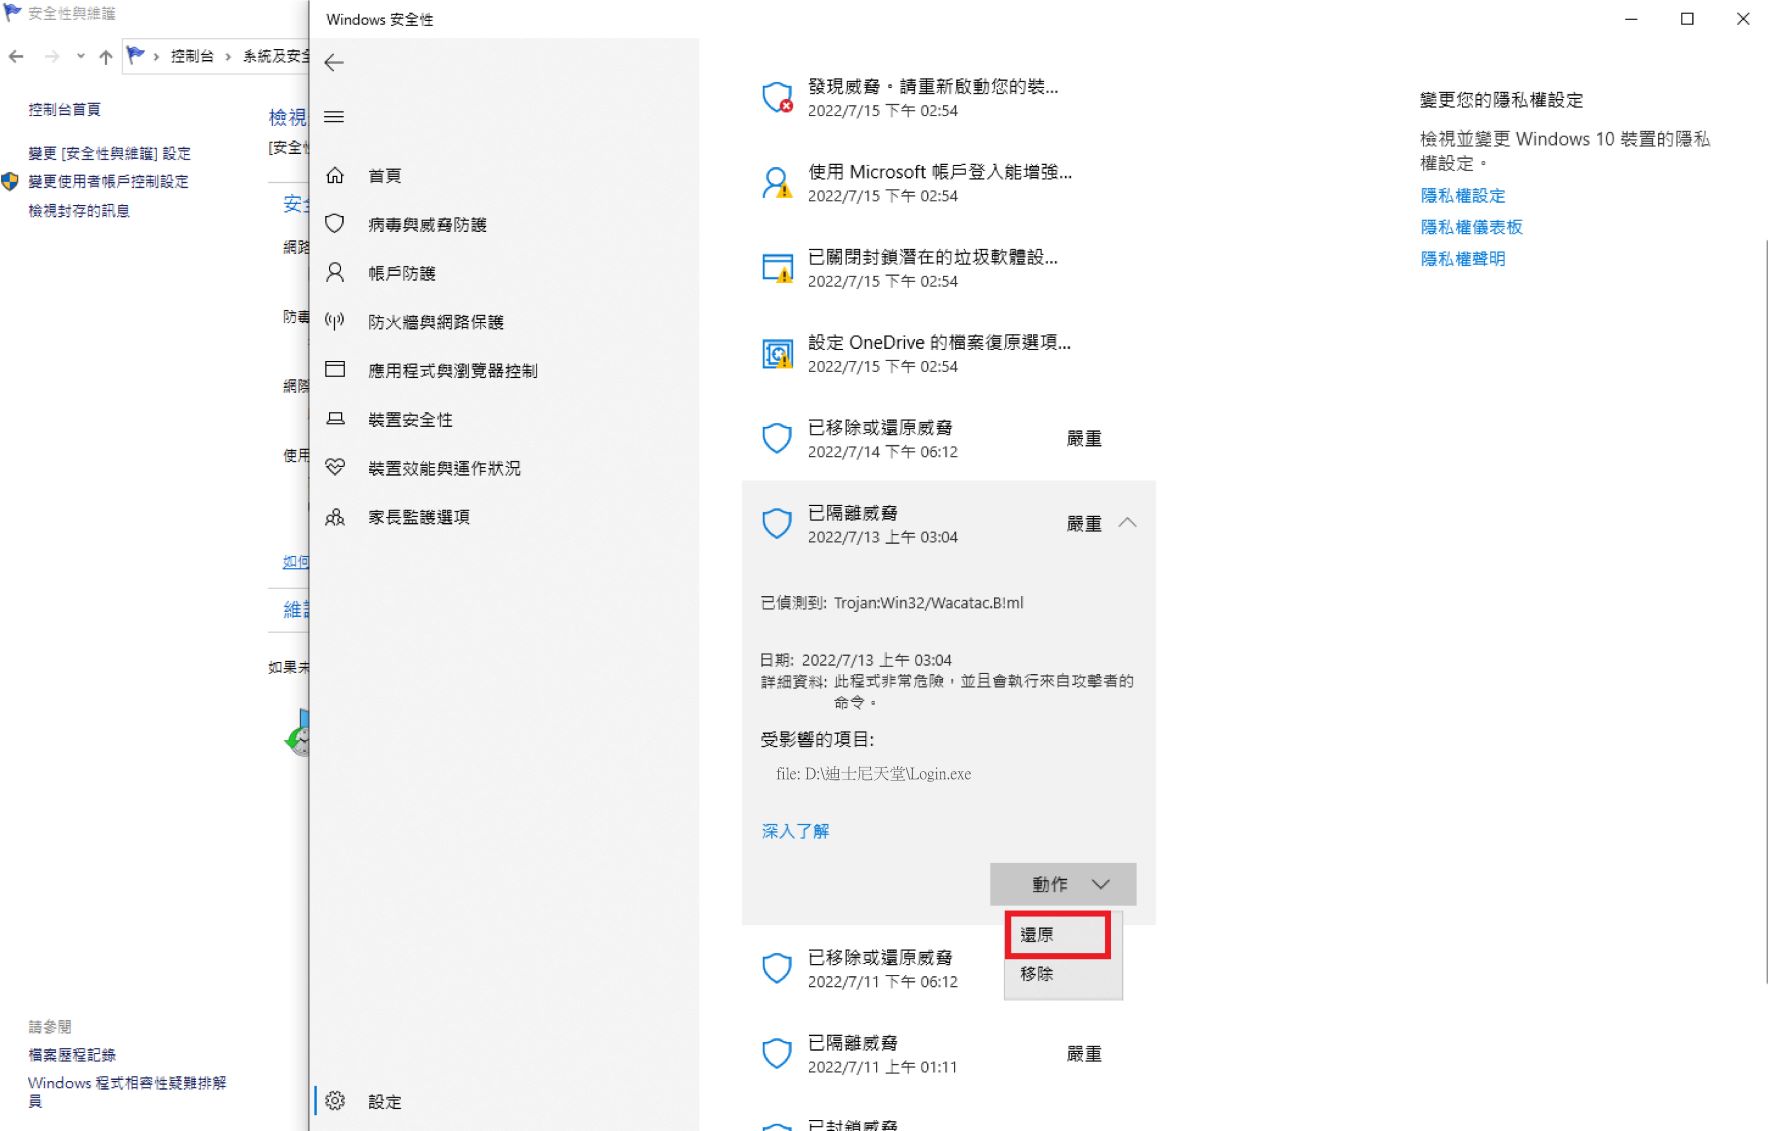Click 變更 [安全性與維護] 設定 link

click(x=109, y=153)
